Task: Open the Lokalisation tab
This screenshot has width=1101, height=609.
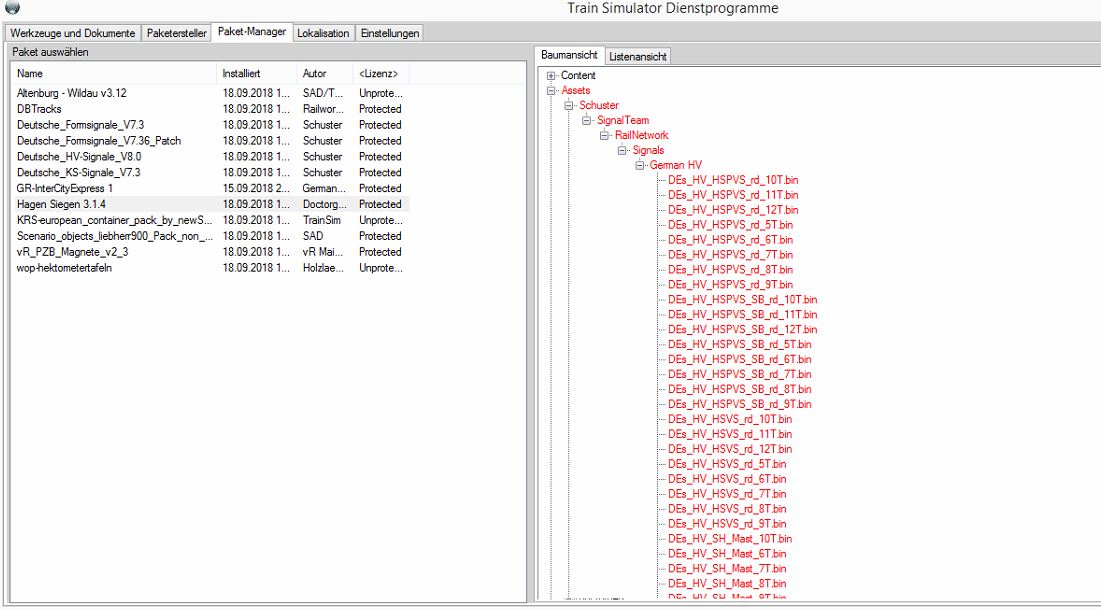Action: 323,33
